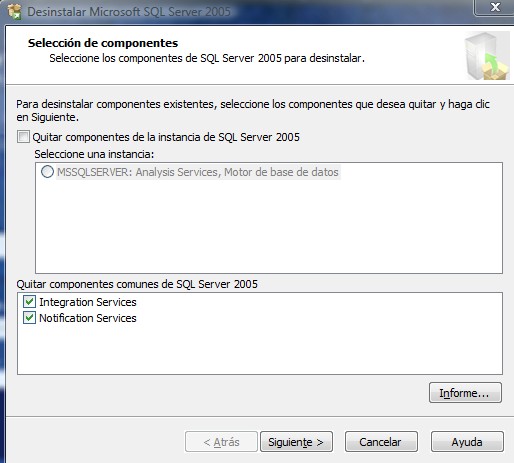
Task: Open help with the Ayuda button
Action: pyautogui.click(x=467, y=442)
